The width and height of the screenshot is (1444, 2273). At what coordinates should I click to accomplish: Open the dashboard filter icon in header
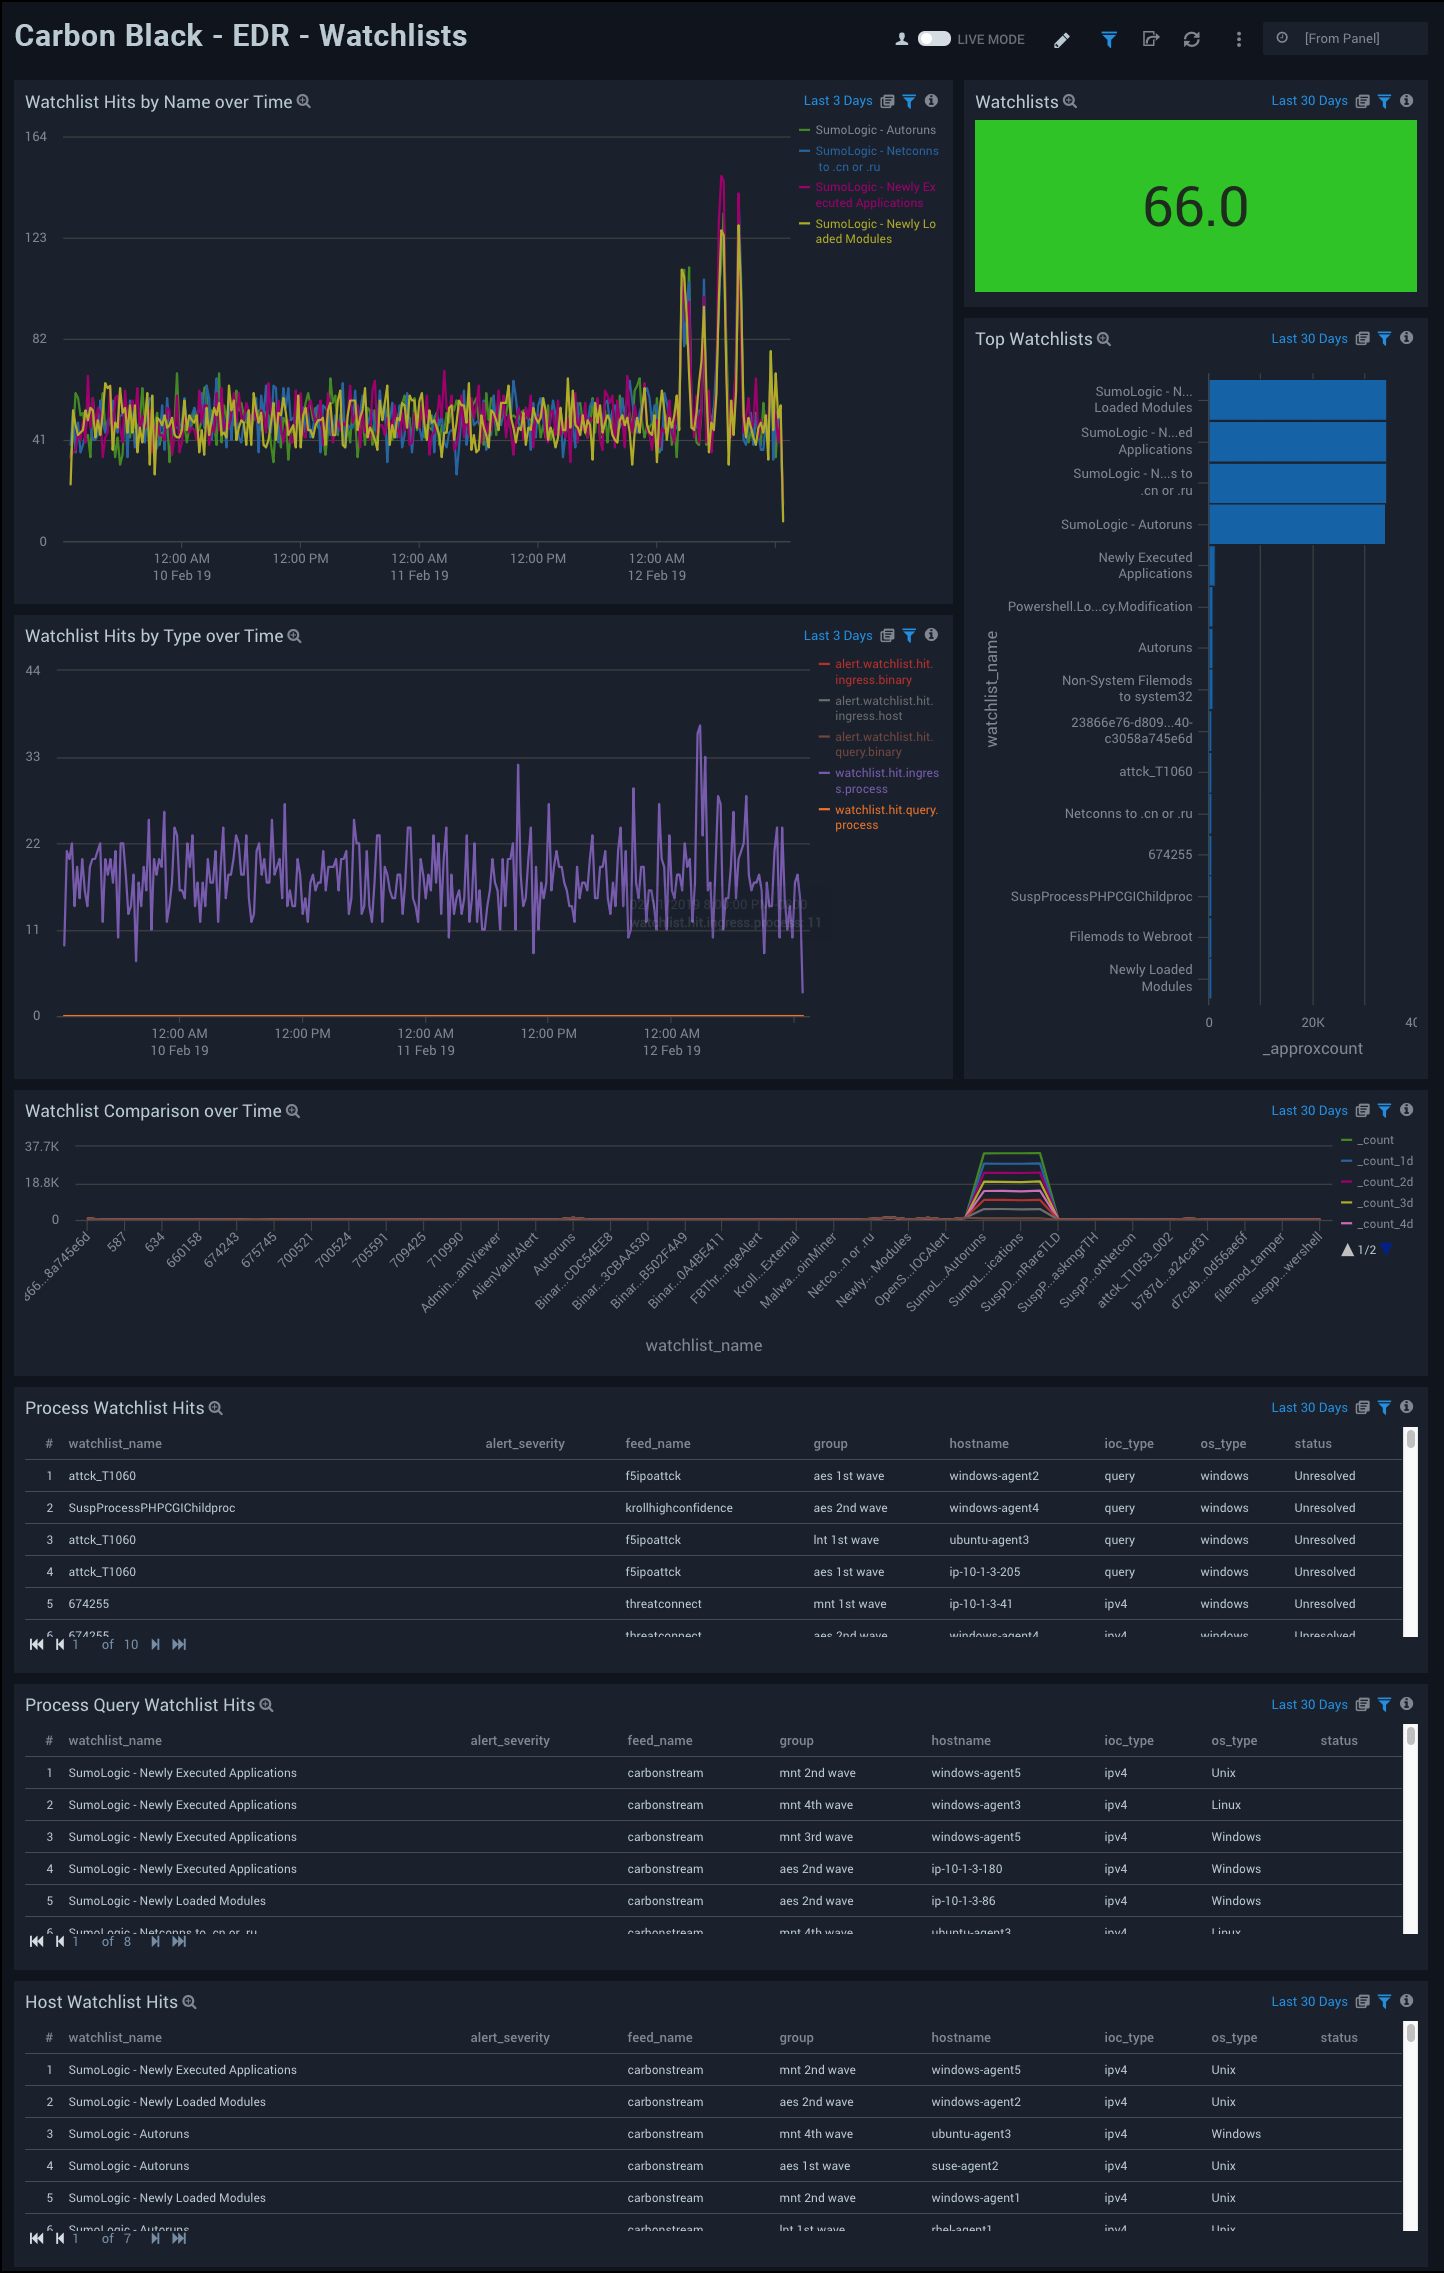pos(1109,39)
